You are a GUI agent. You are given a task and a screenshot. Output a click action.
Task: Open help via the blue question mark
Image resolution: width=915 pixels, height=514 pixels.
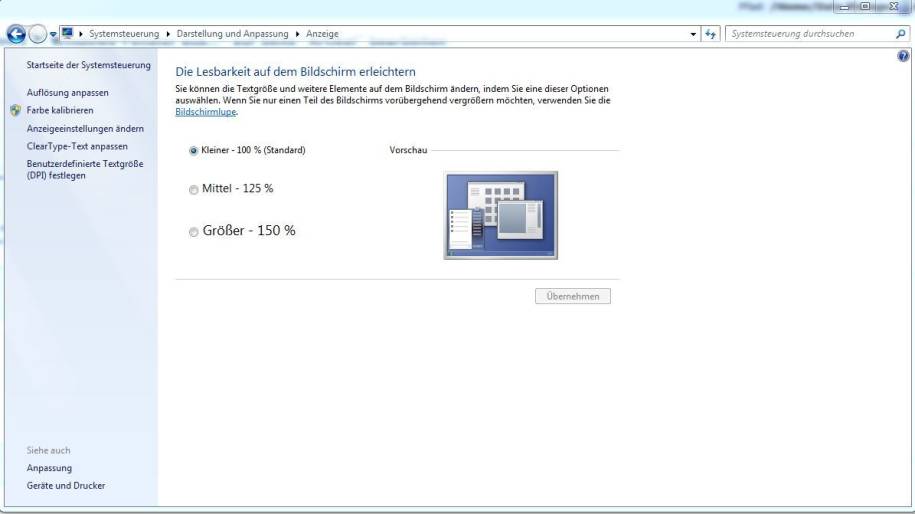tap(903, 56)
